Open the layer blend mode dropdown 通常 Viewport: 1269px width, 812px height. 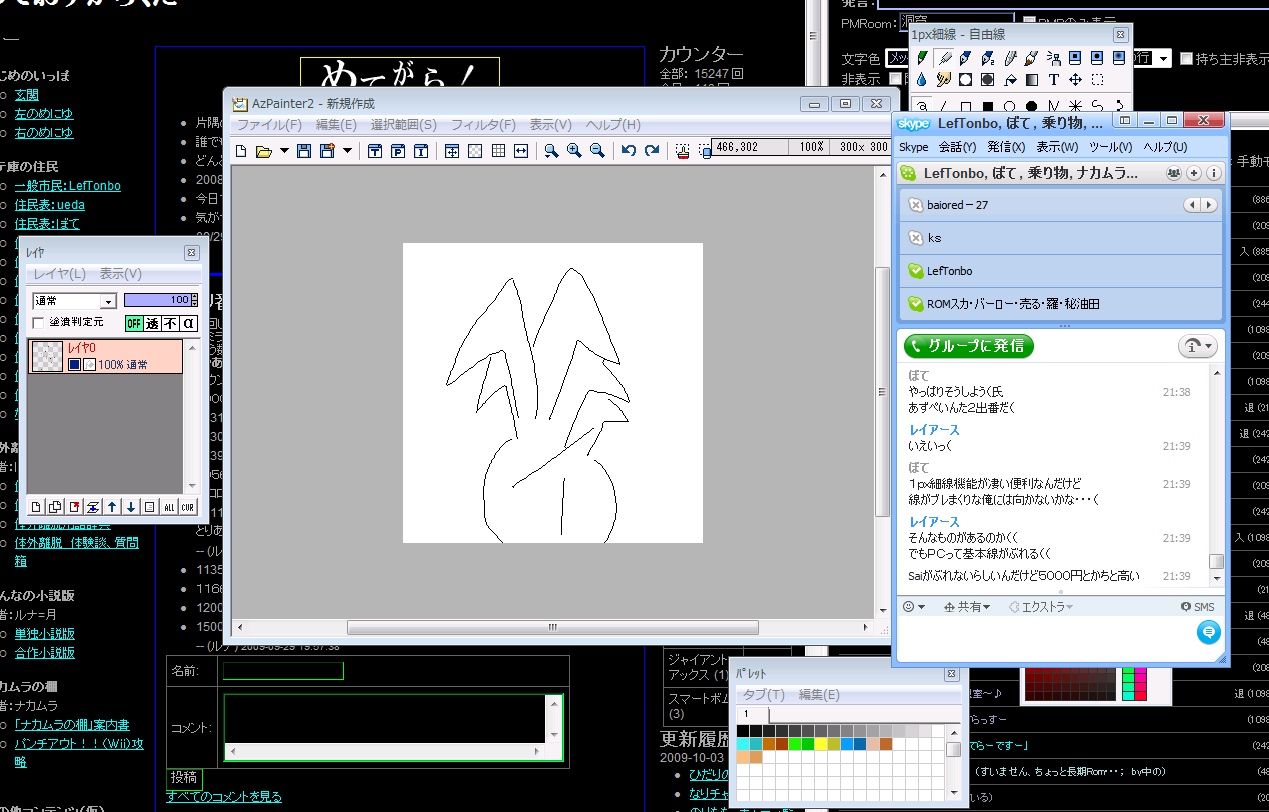click(x=74, y=301)
